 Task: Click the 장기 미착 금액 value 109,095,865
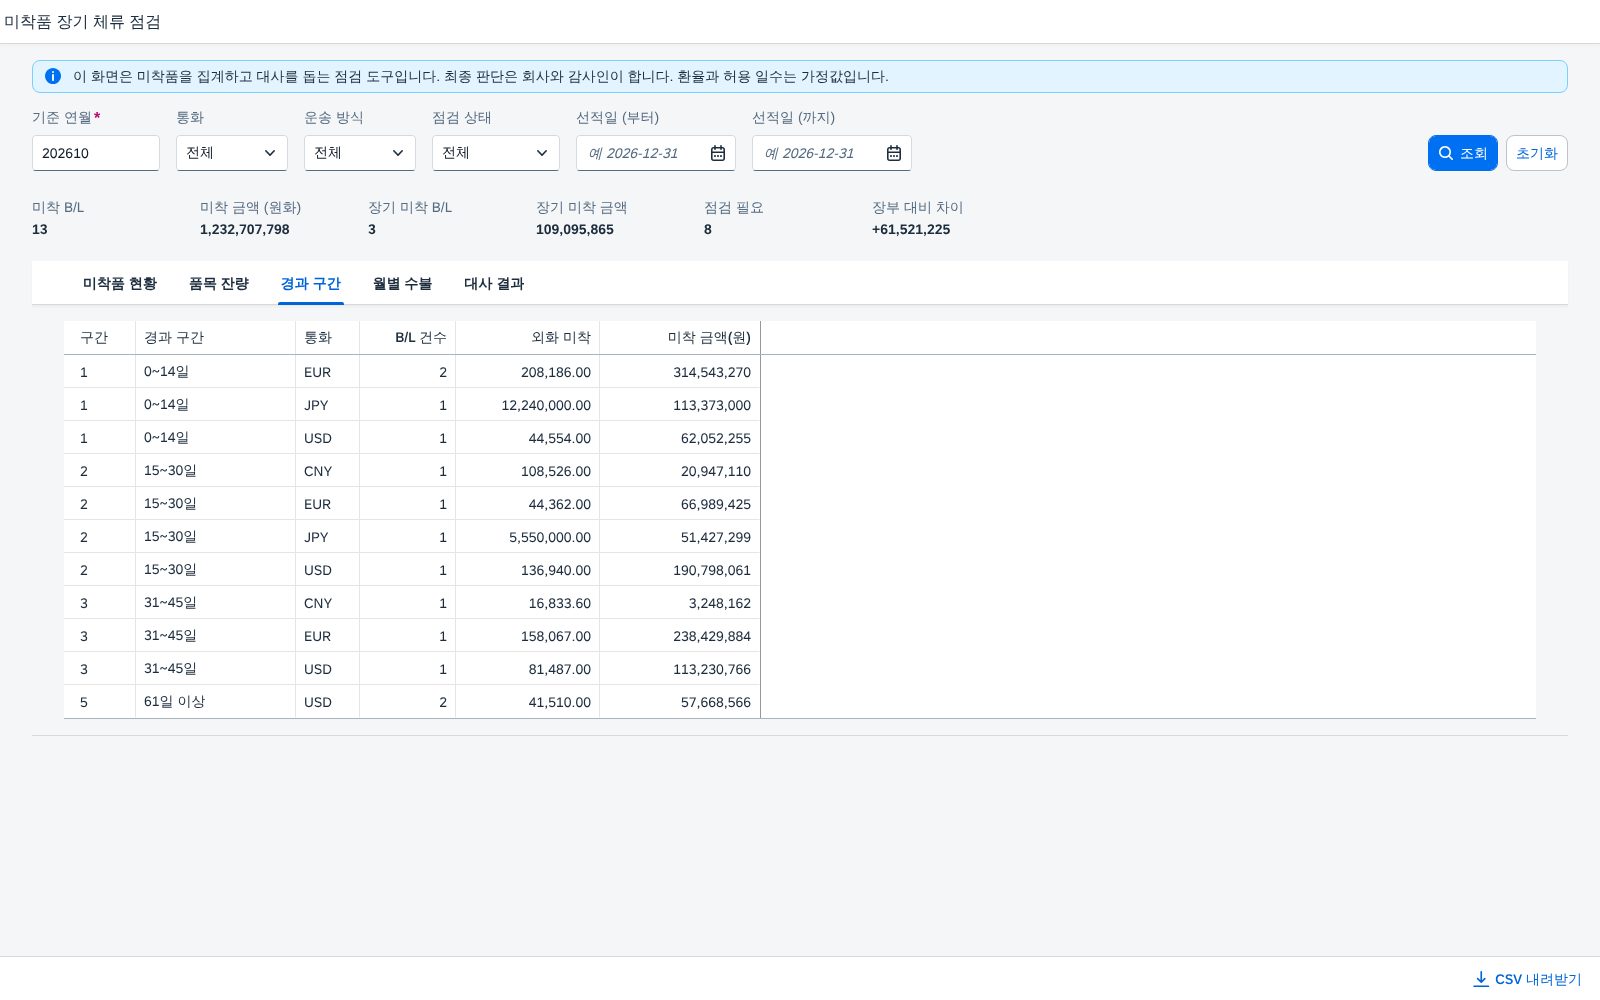click(x=575, y=229)
